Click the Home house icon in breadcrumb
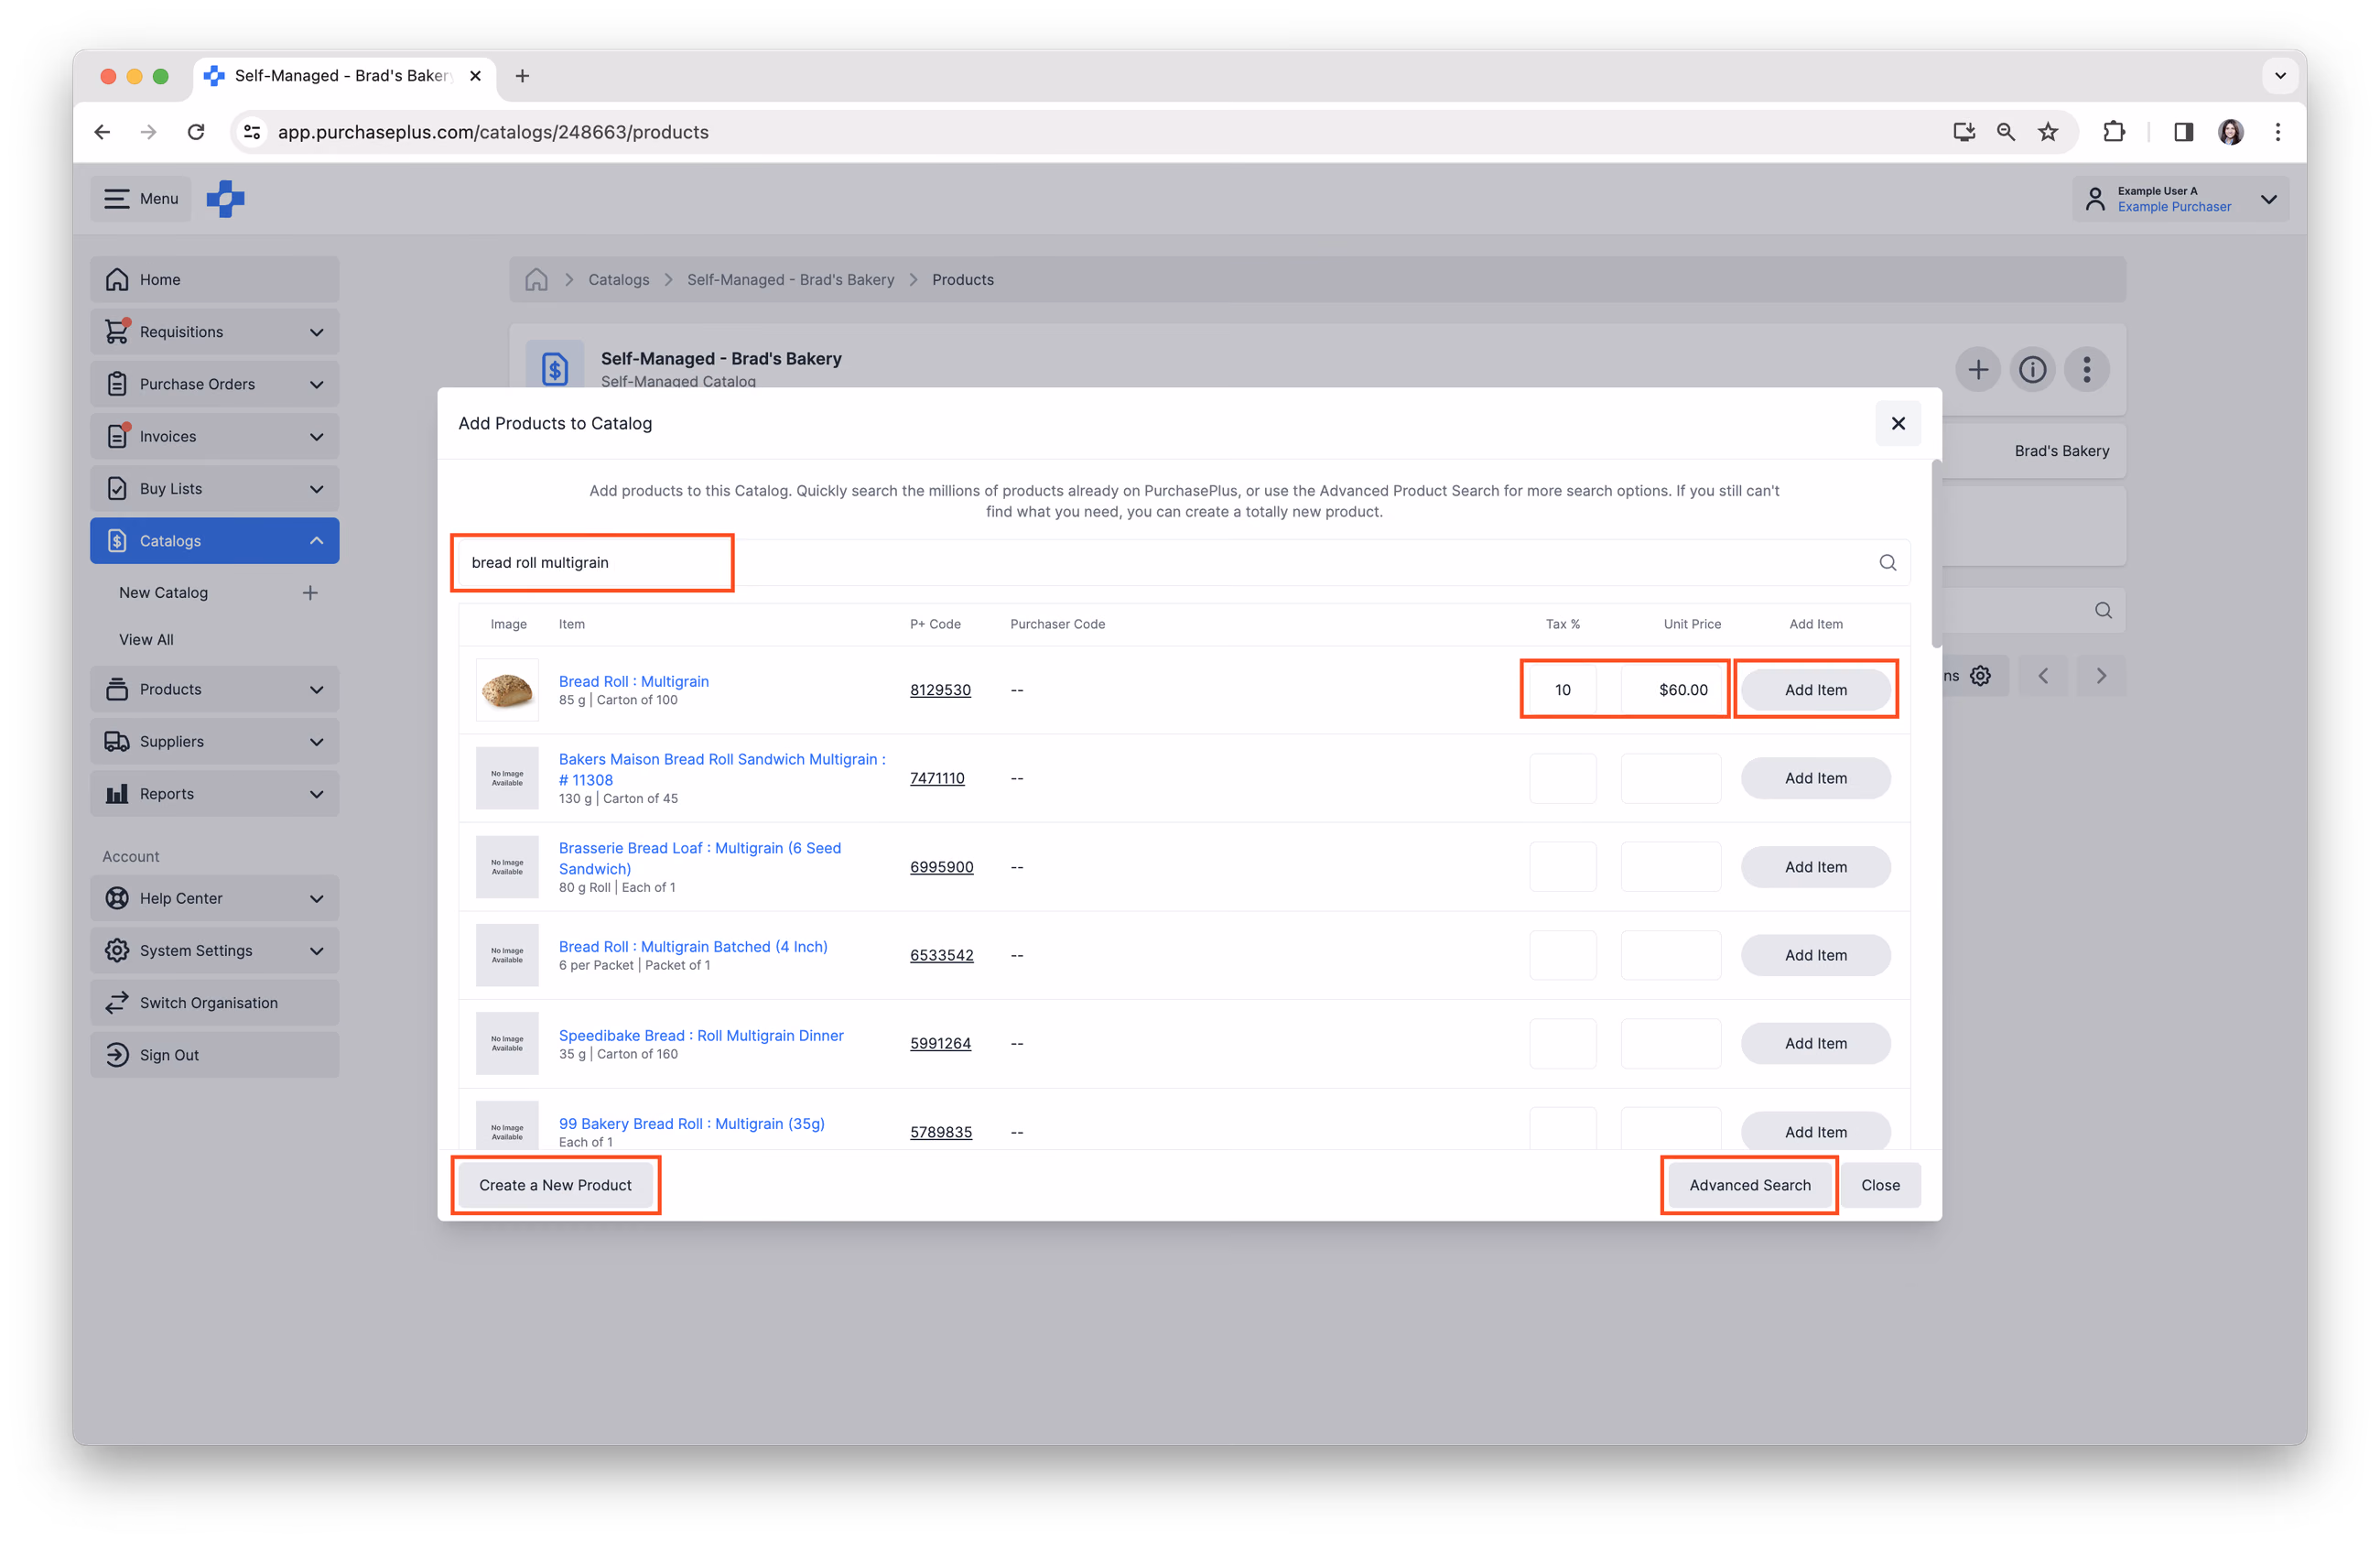Viewport: 2380px width, 1542px height. (536, 279)
